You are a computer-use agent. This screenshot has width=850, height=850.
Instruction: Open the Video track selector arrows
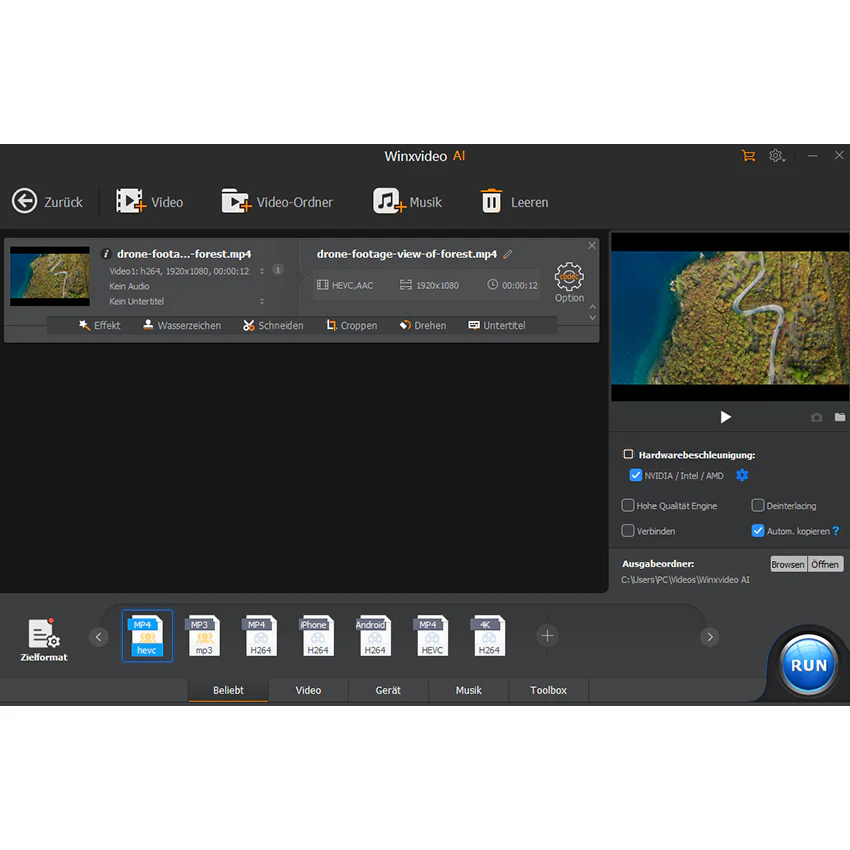coord(262,271)
